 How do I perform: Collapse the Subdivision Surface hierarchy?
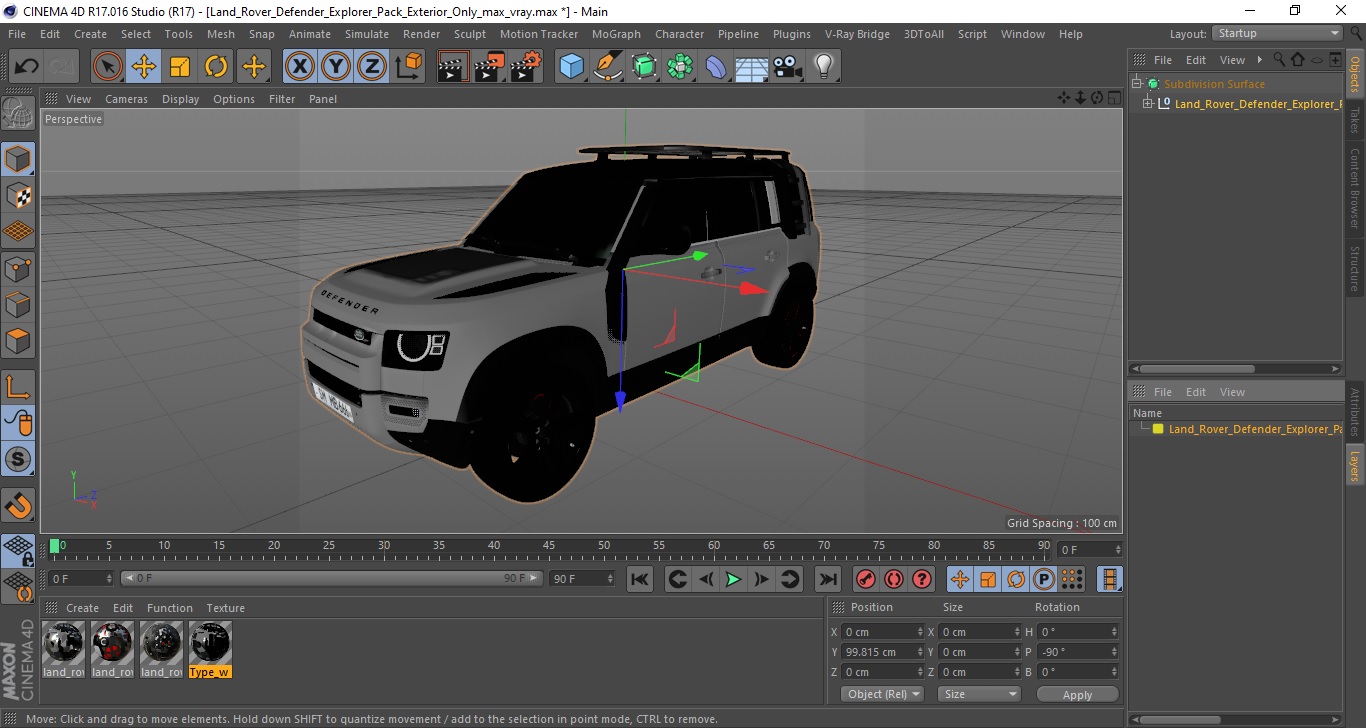(1137, 84)
